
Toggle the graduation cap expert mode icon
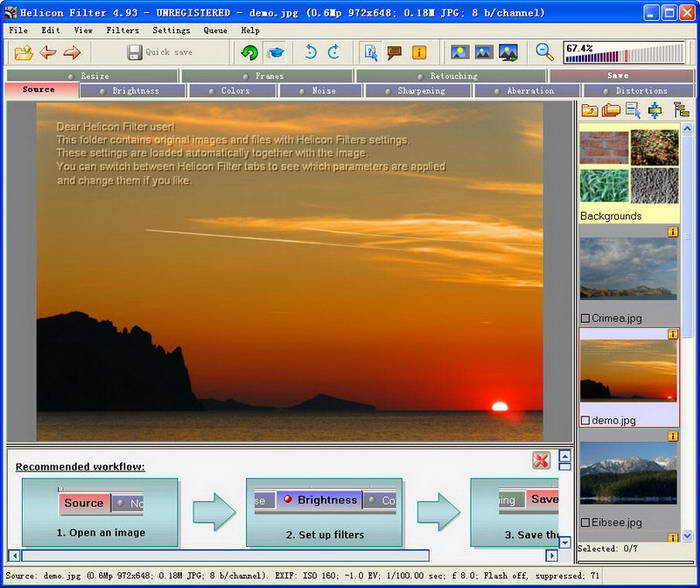[x=275, y=53]
